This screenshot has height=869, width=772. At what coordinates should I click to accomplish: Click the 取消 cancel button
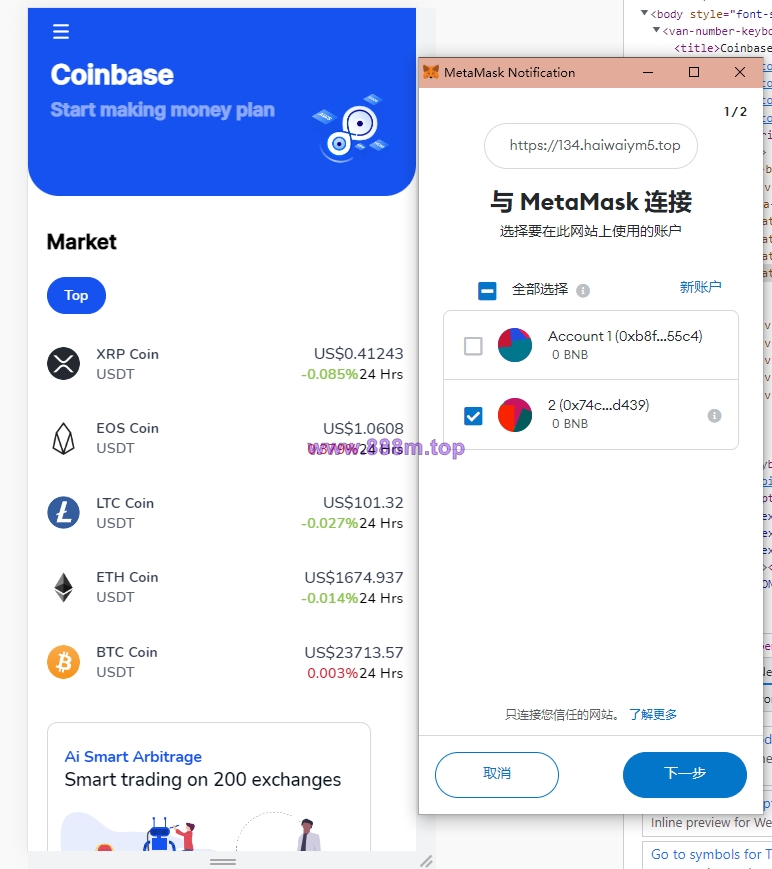pyautogui.click(x=497, y=775)
